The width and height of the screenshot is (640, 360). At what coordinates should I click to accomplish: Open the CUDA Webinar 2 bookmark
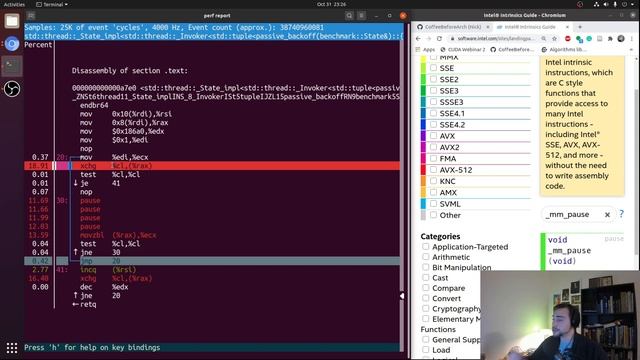462,49
